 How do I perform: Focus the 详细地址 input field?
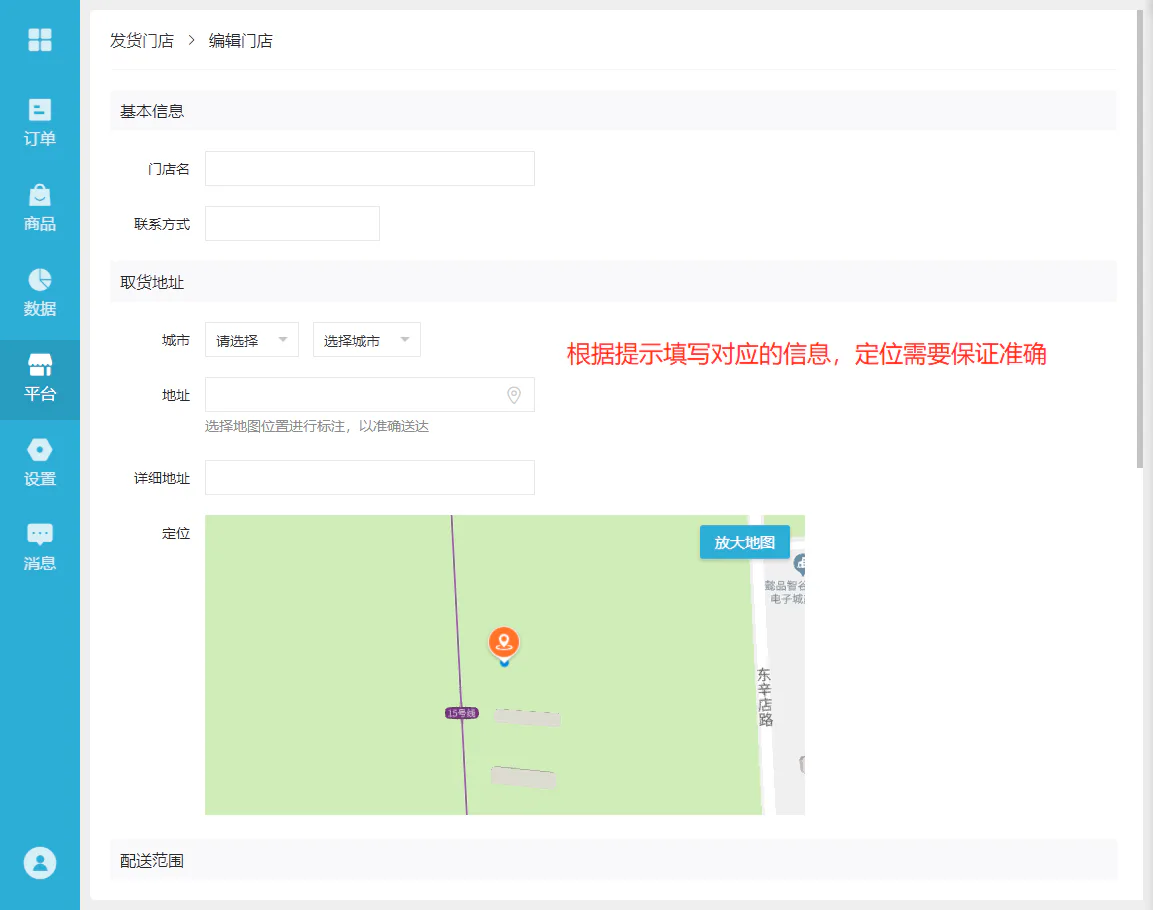point(370,478)
